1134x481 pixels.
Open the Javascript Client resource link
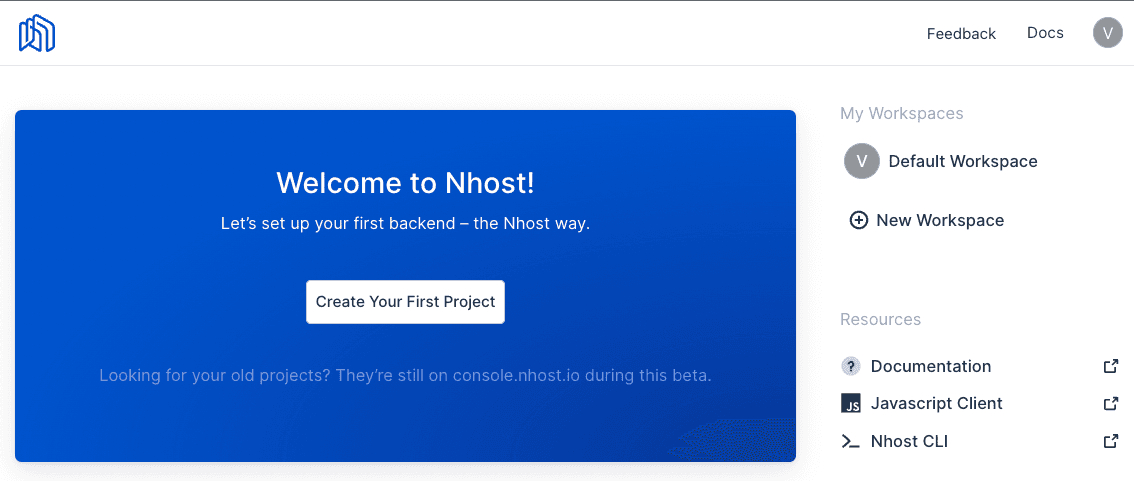click(x=936, y=404)
